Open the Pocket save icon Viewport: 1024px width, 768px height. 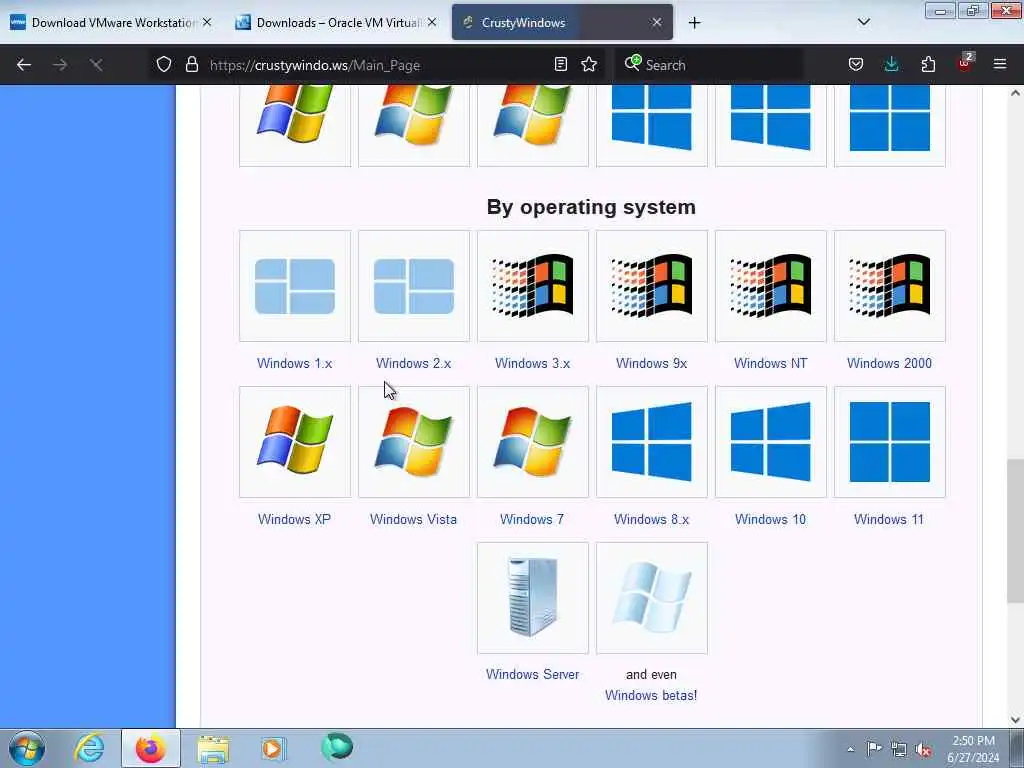point(856,64)
